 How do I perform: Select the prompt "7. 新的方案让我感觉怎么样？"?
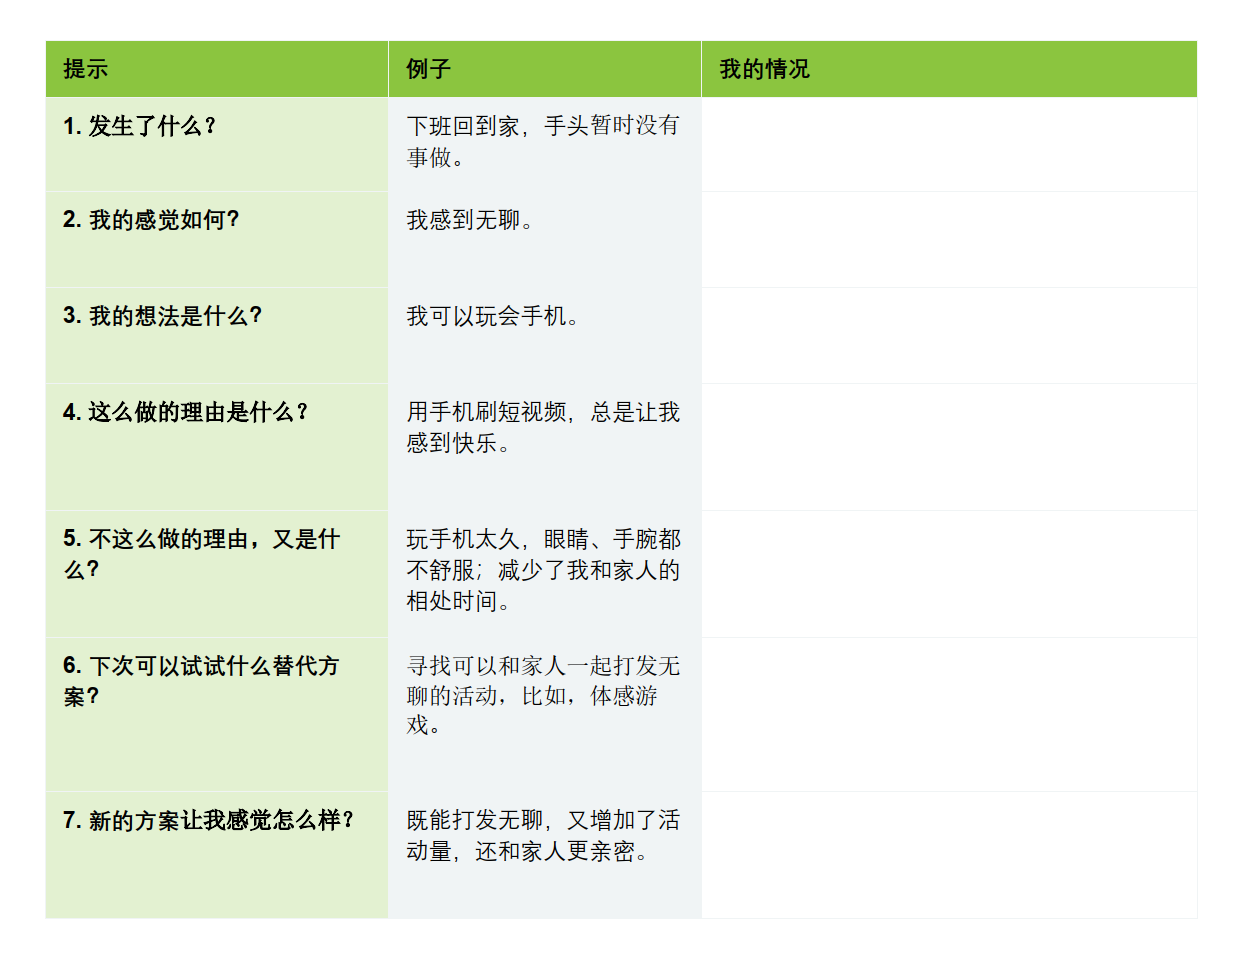(209, 820)
